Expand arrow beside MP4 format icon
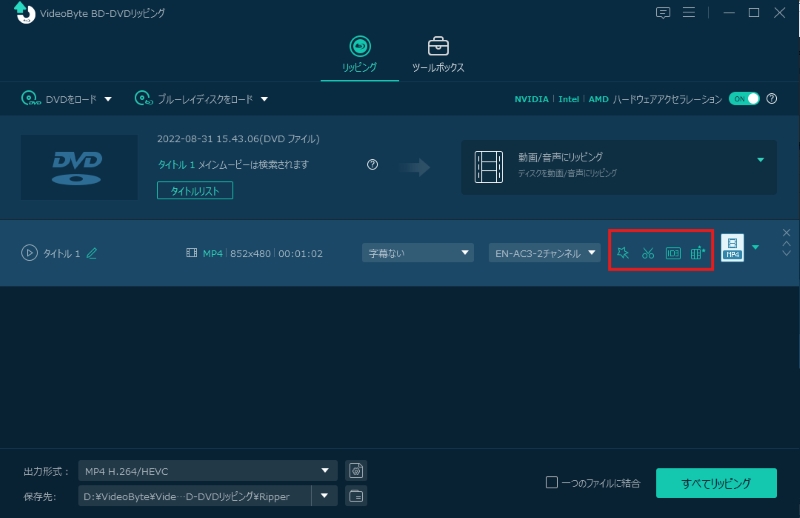This screenshot has width=800, height=518. [x=756, y=248]
